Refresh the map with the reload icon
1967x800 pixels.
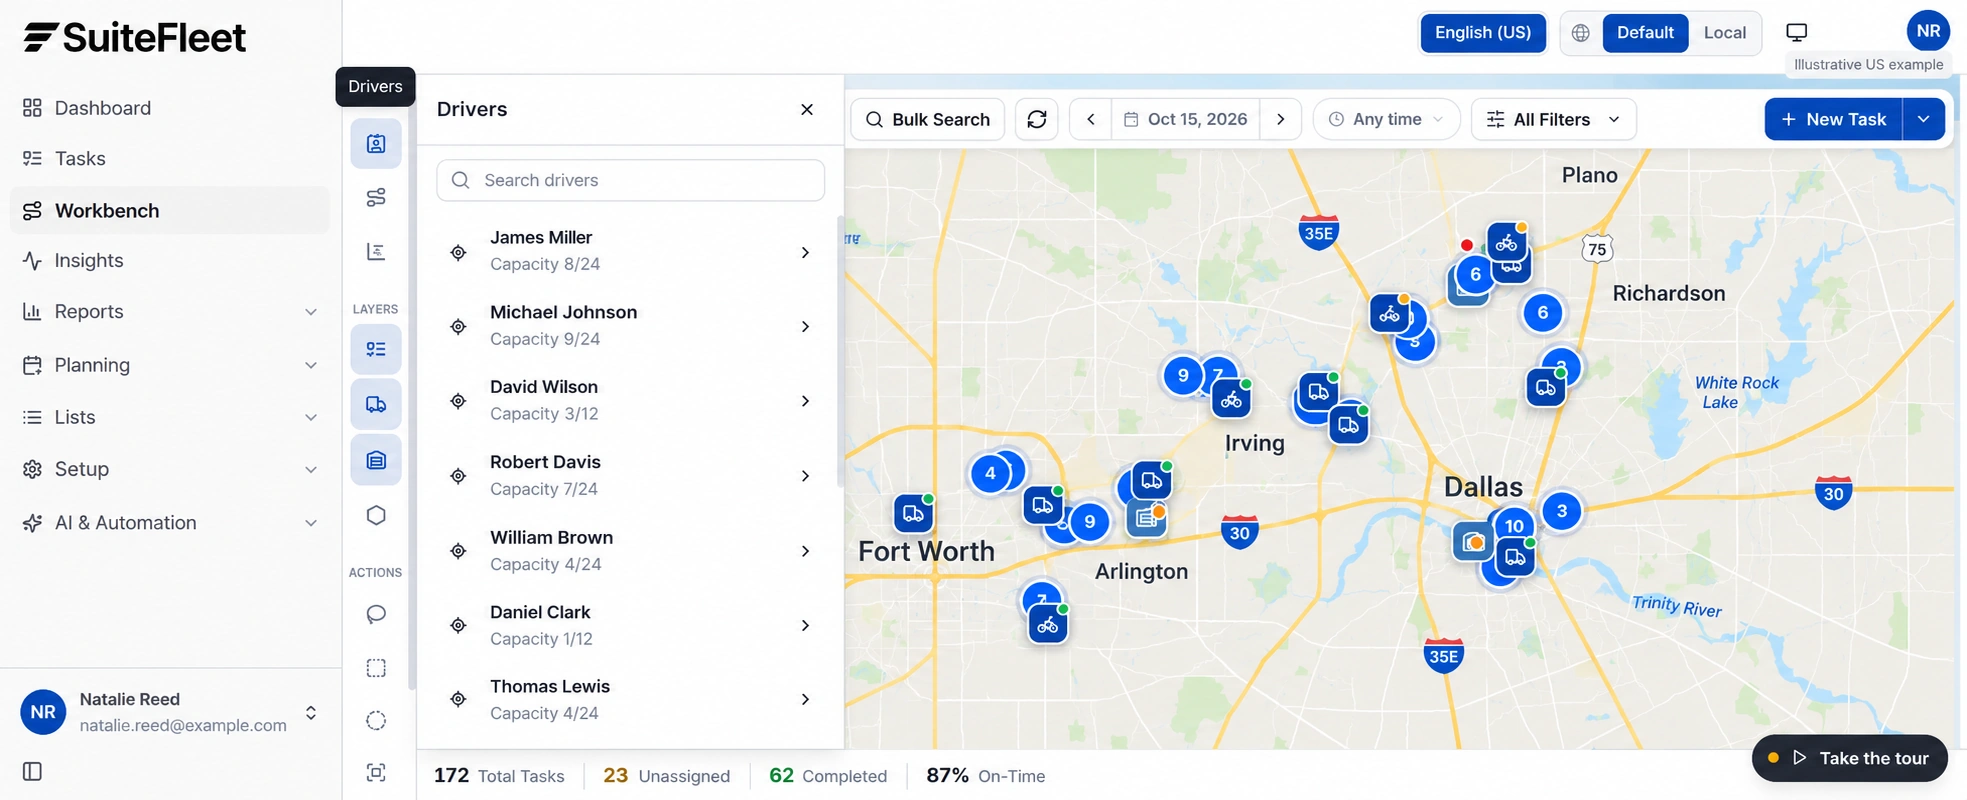click(x=1037, y=119)
